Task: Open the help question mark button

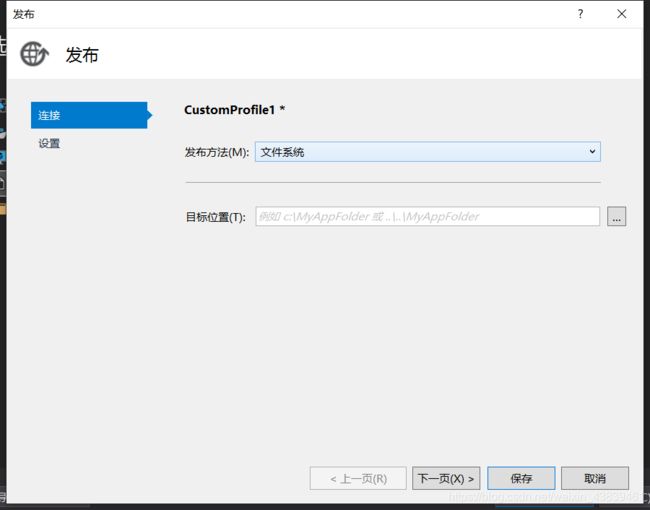Action: [x=580, y=14]
